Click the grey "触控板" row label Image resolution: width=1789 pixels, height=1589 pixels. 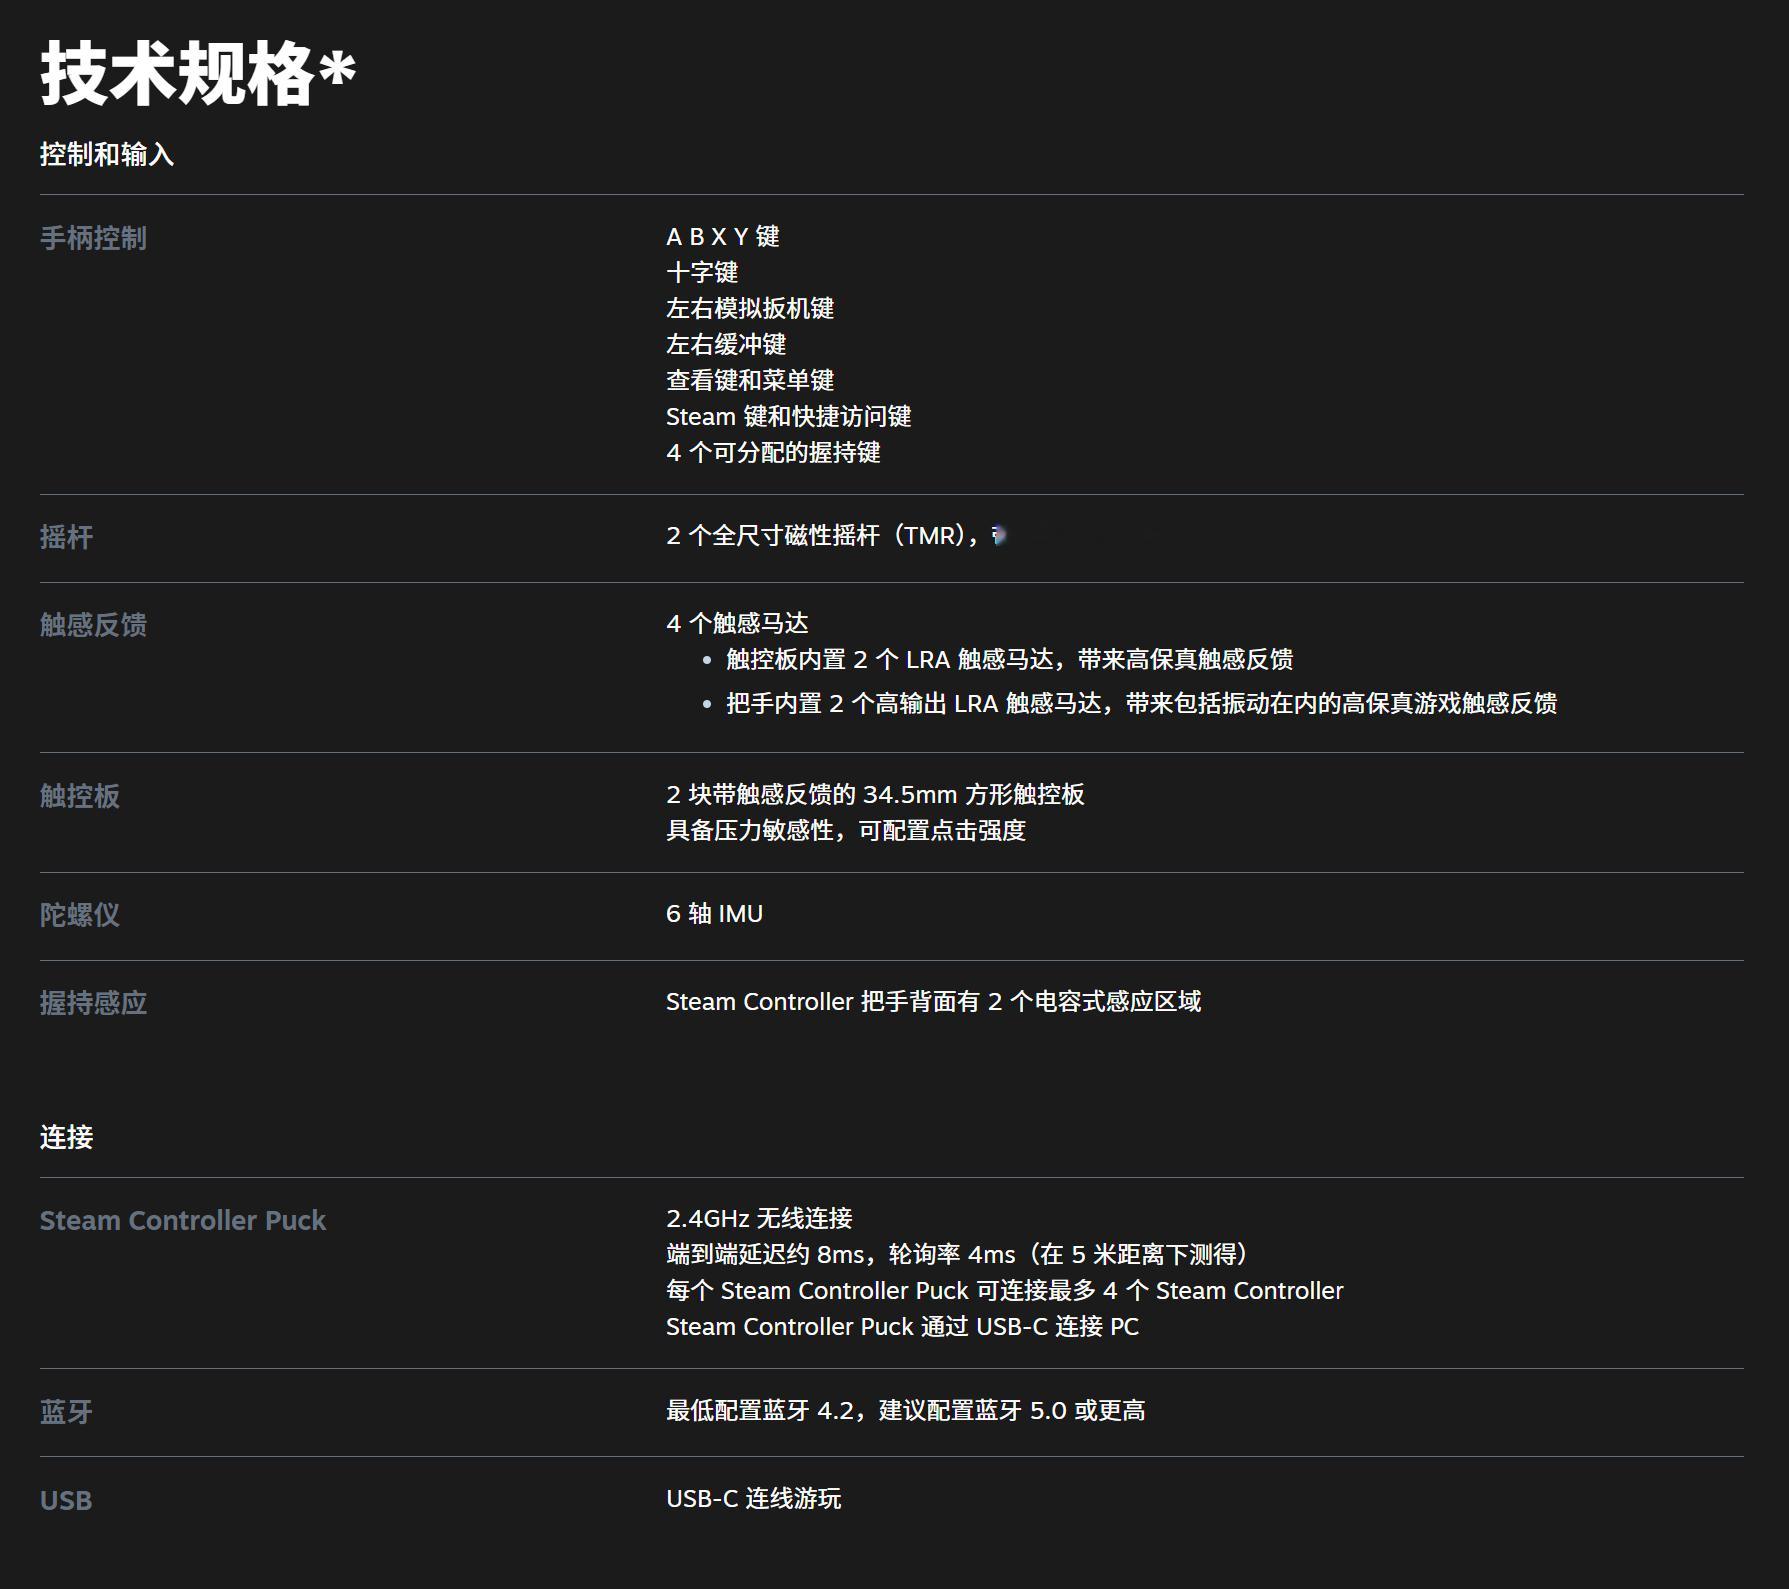click(80, 796)
